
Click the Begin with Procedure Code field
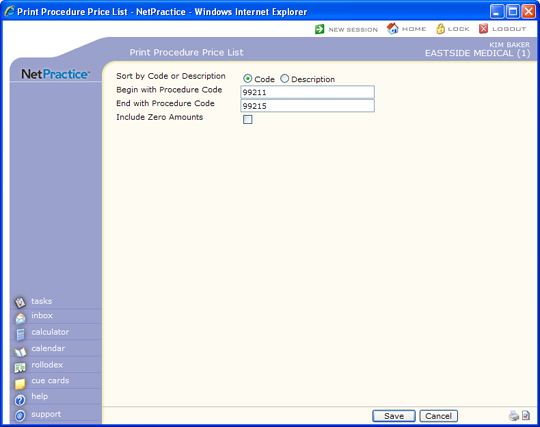(x=307, y=92)
